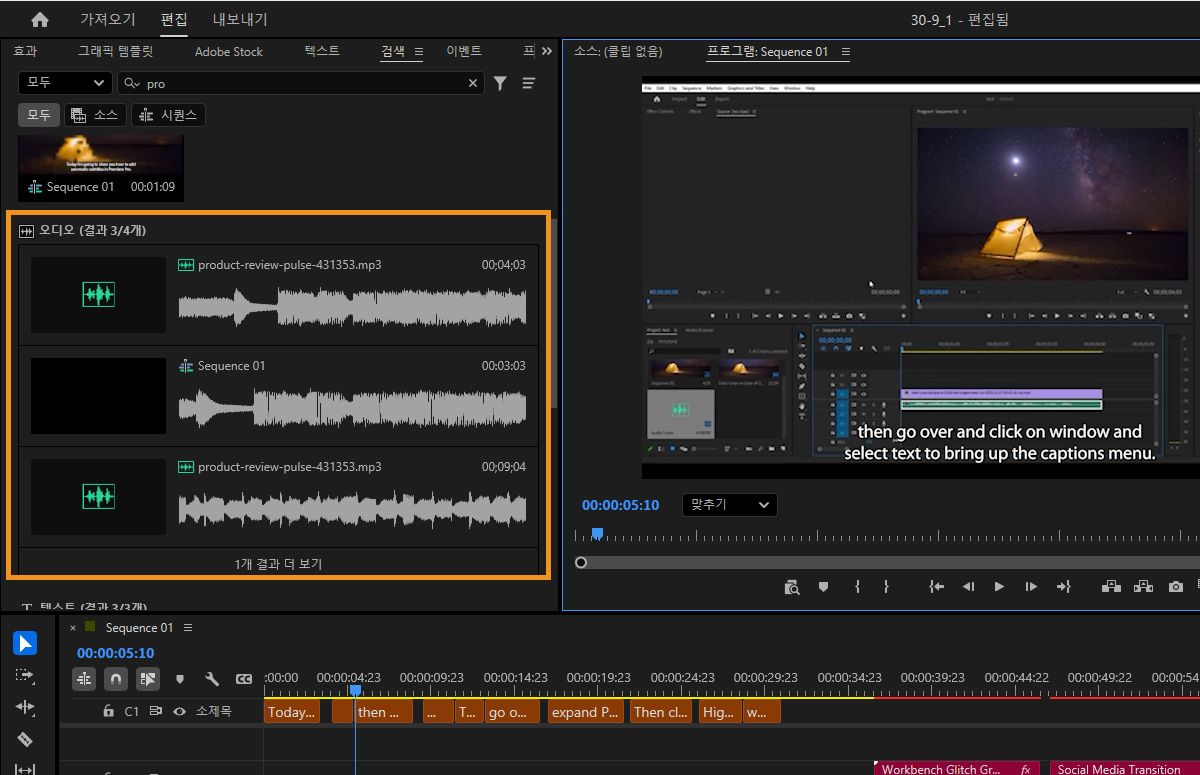Expand hidden panel tabs with double chevron
The width and height of the screenshot is (1200, 775).
(x=546, y=51)
